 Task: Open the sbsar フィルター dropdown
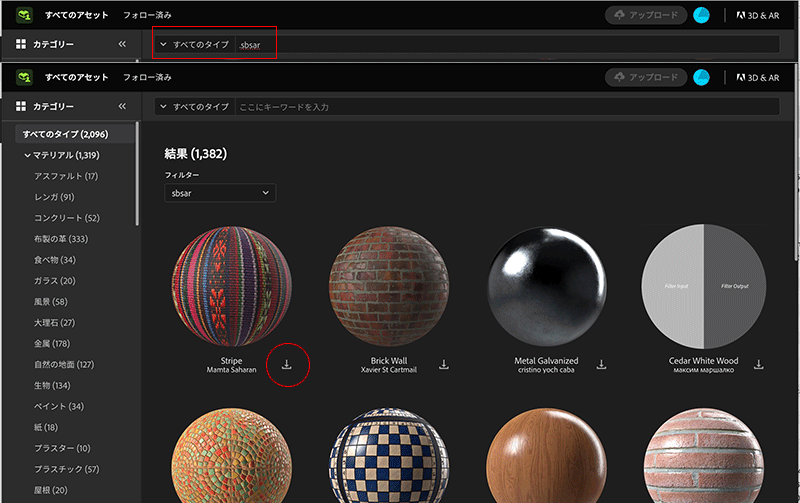[220, 192]
